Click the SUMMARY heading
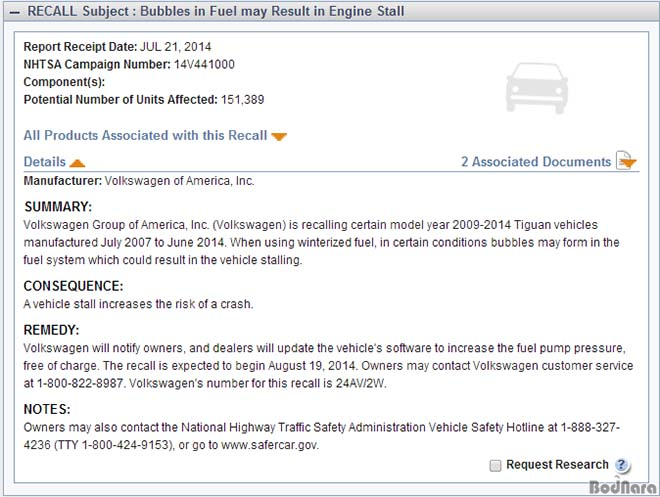 tap(58, 207)
